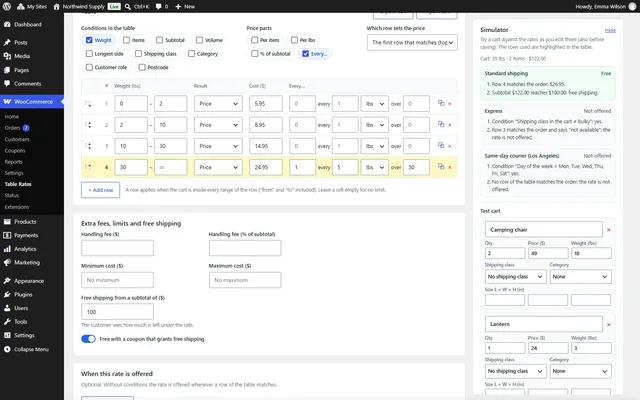
Task: Click the row 4 Cost field 24.95
Action: tap(266, 167)
